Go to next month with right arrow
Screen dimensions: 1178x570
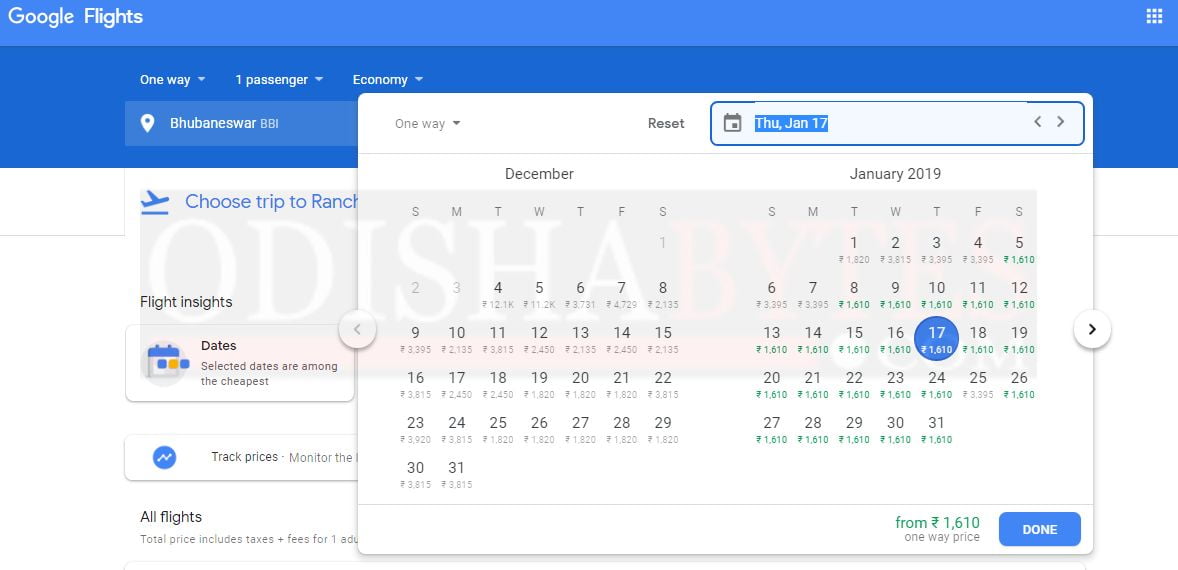point(1092,329)
